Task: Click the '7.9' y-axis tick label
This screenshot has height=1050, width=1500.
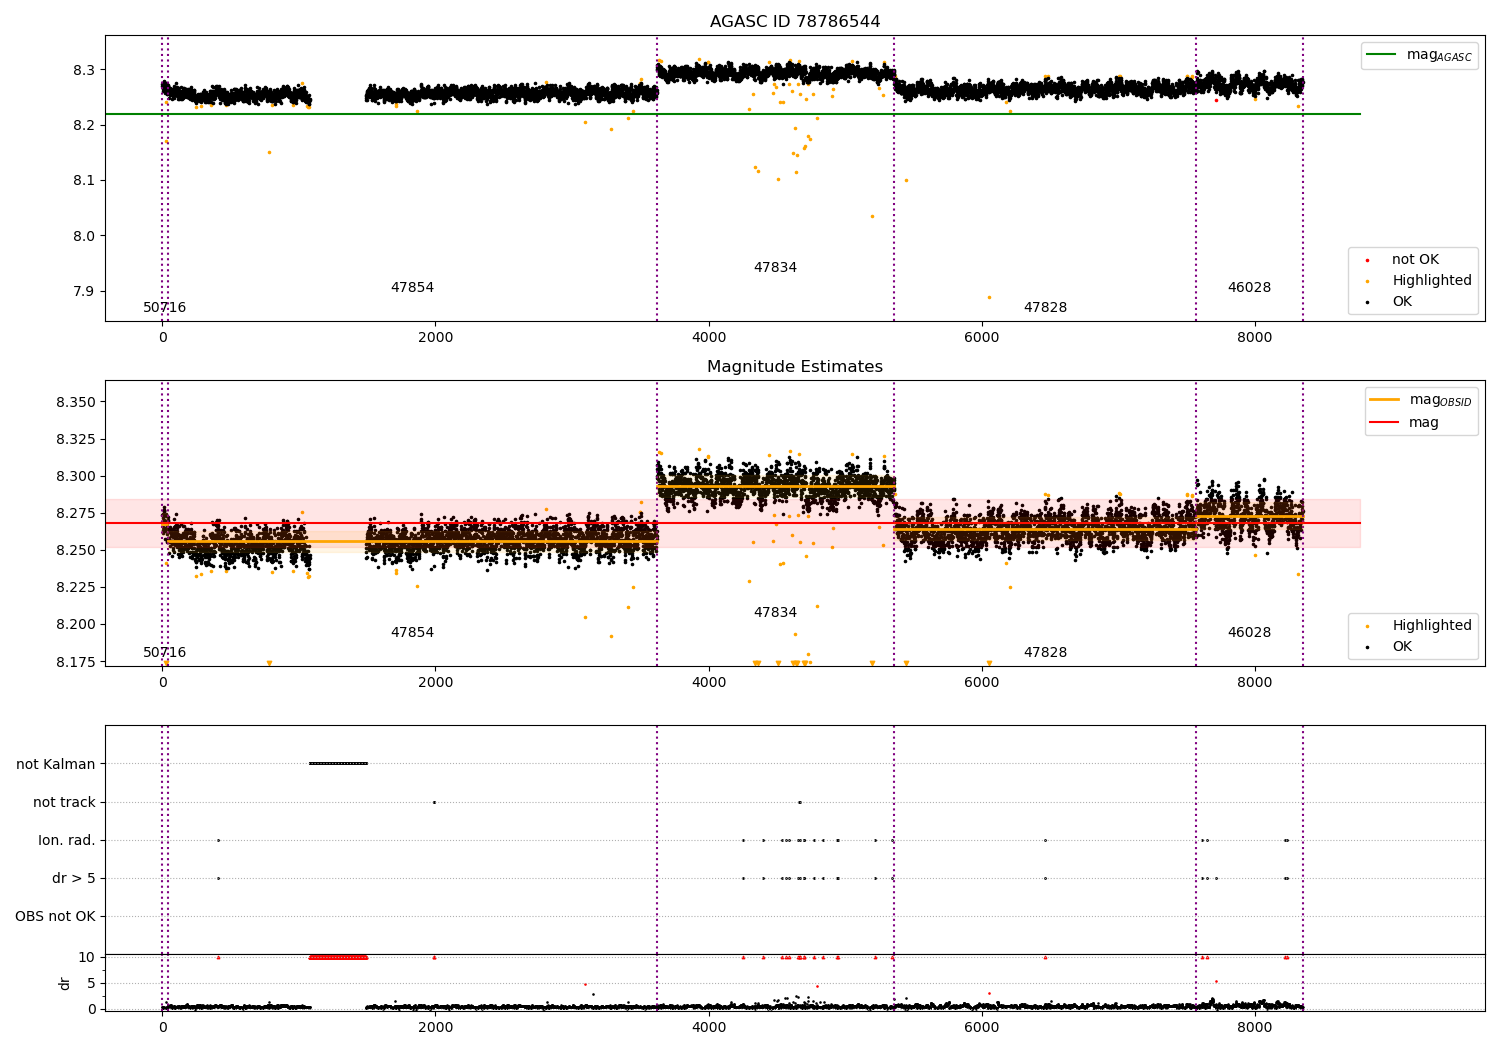Action: coord(84,292)
